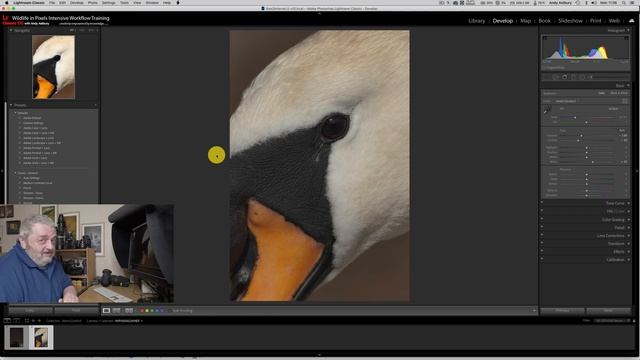The image size is (640, 360).
Task: Toggle the Detail panel on/off switch
Action: (542, 227)
